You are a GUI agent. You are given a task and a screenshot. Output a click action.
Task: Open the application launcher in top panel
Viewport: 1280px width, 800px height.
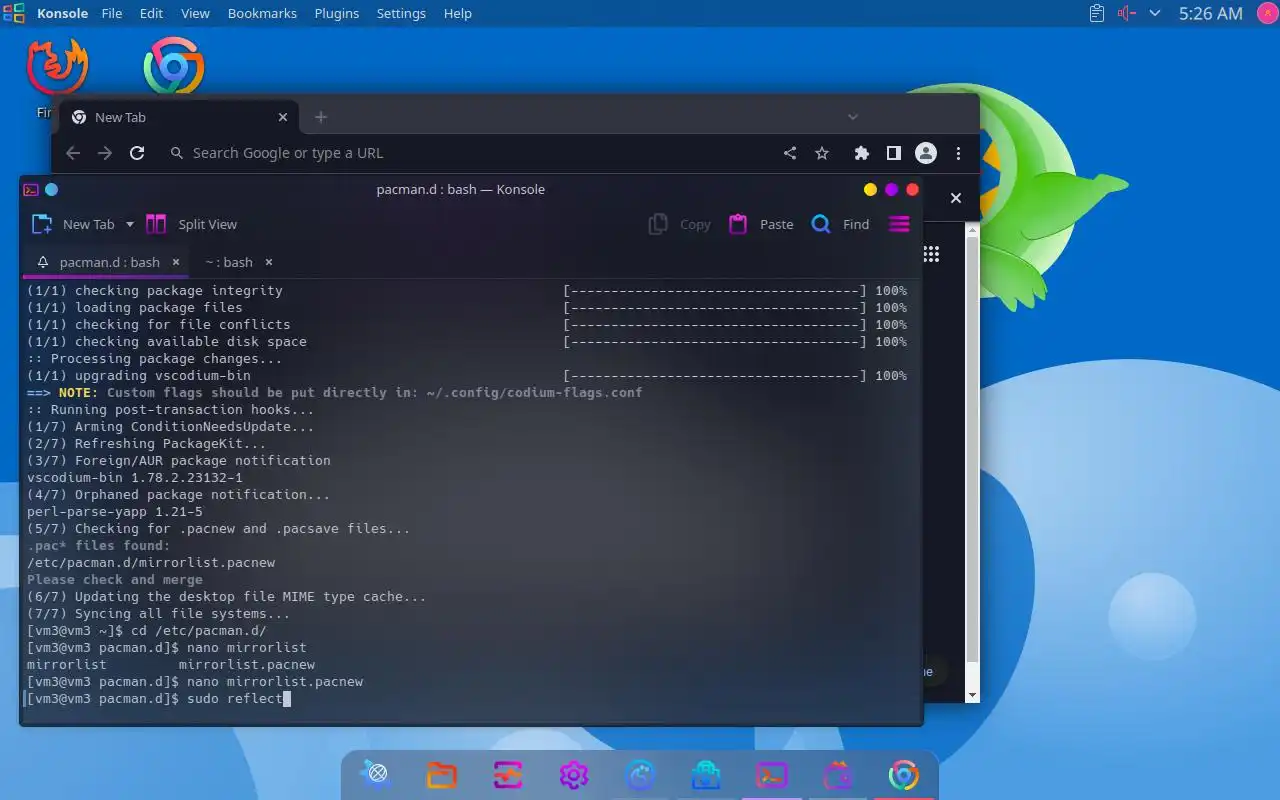(x=14, y=13)
